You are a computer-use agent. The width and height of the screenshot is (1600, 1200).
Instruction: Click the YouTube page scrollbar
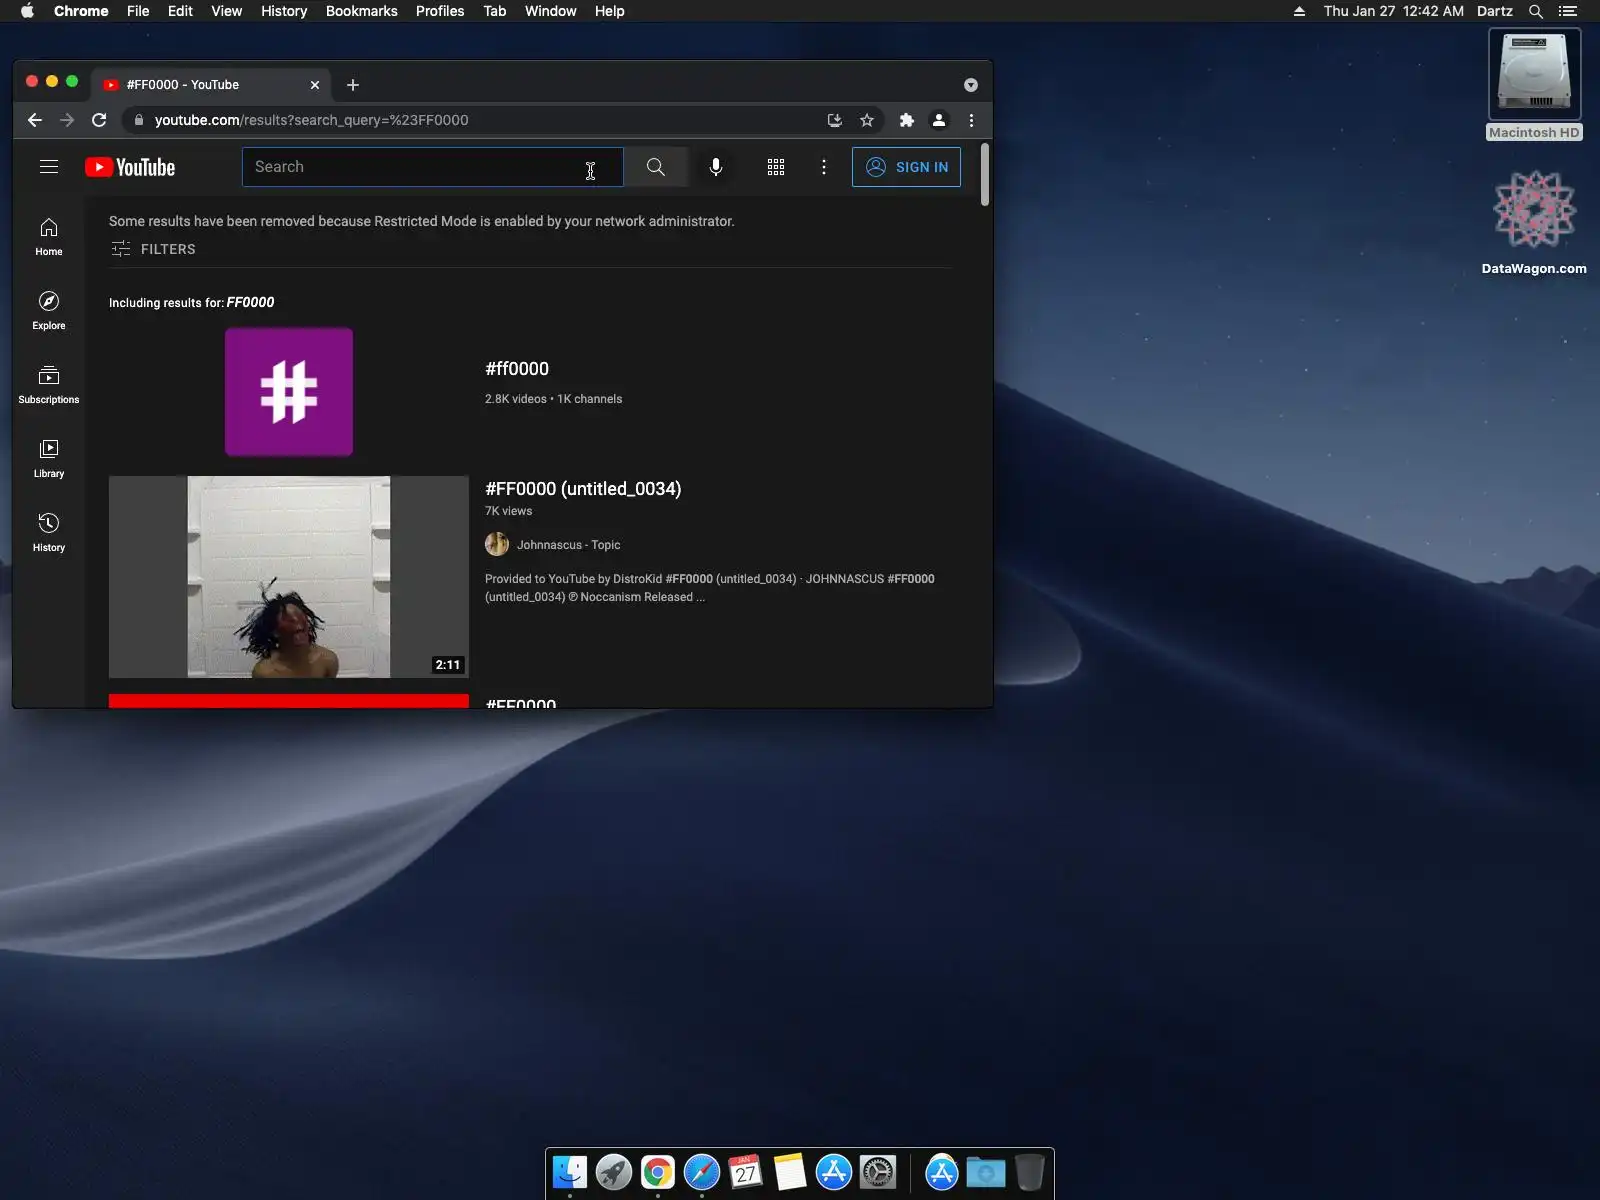(985, 176)
